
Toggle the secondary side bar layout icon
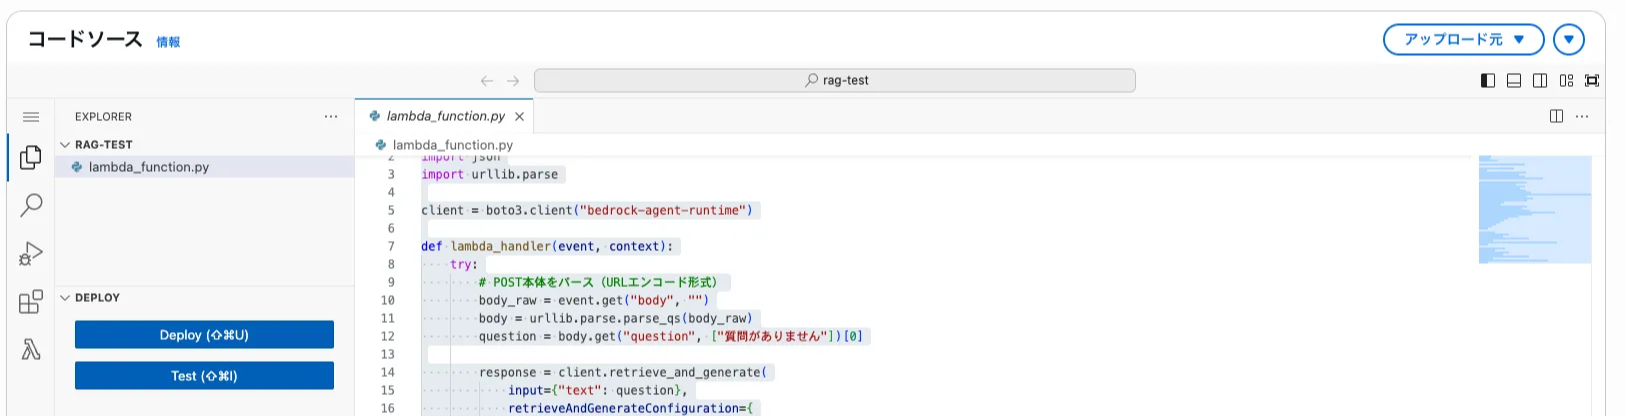tap(1540, 81)
